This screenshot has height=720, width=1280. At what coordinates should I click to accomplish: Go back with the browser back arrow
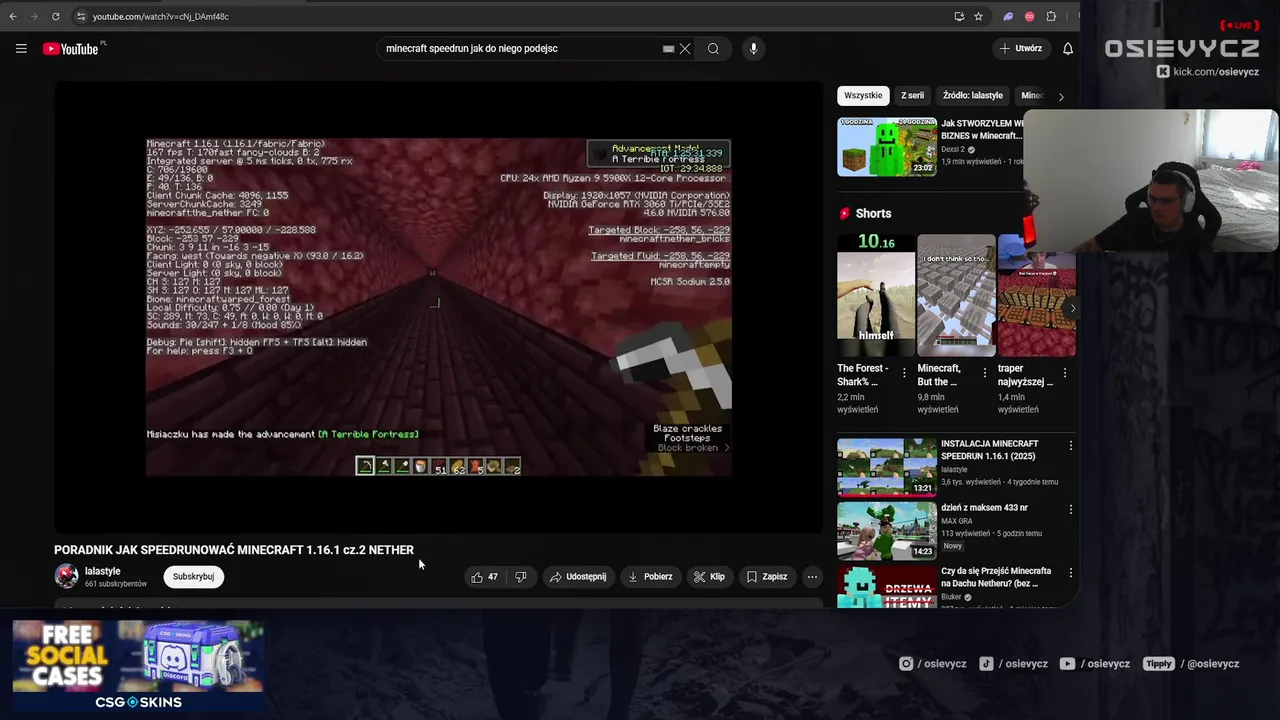(x=13, y=16)
